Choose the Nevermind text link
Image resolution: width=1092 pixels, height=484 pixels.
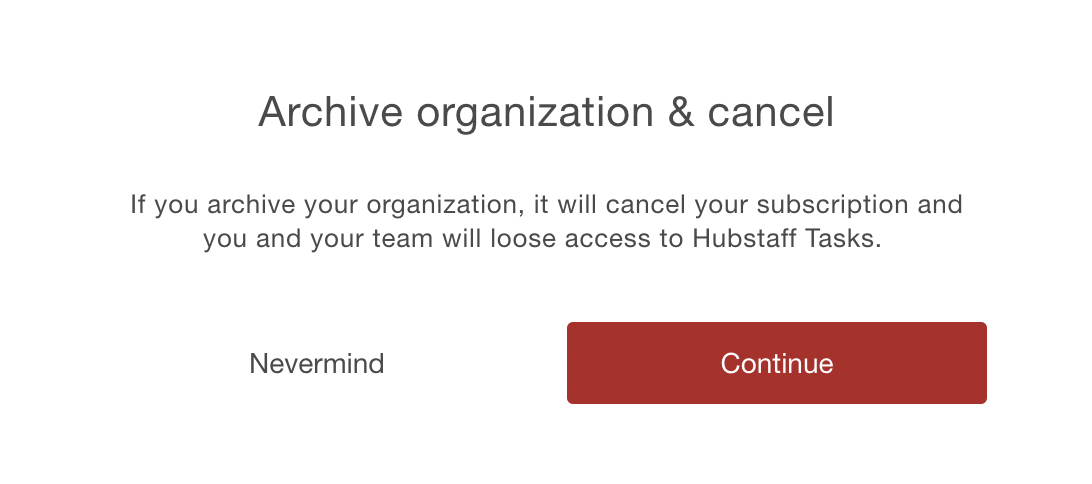pyautogui.click(x=317, y=364)
